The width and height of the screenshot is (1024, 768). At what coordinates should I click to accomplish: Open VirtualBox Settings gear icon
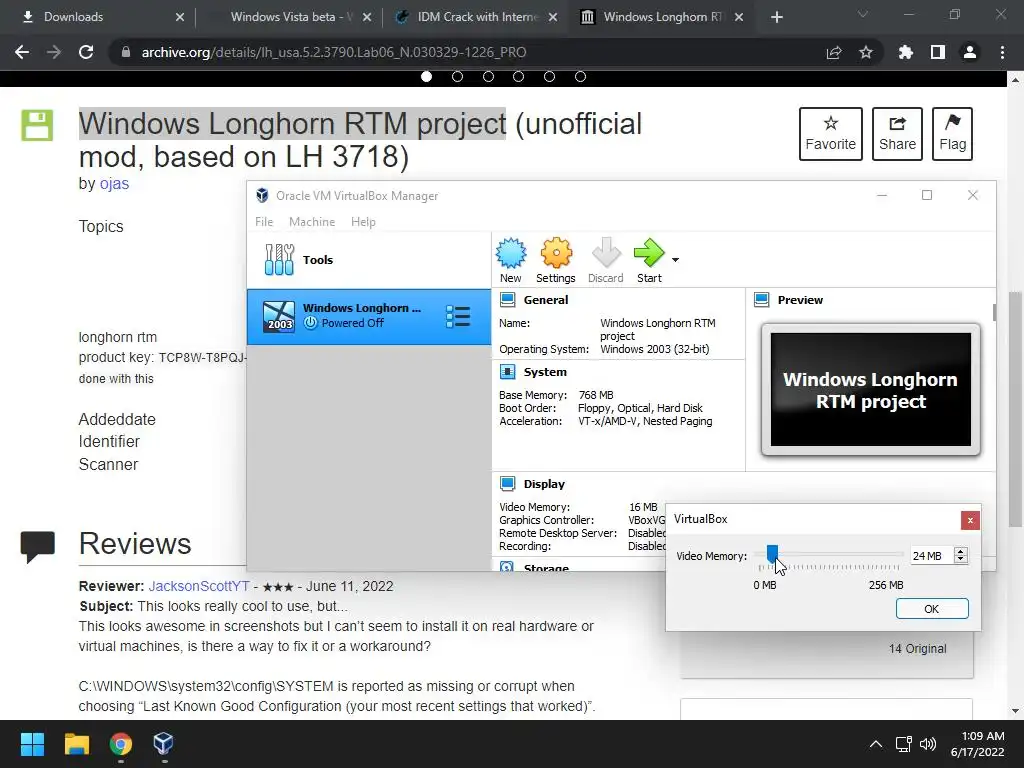(x=556, y=260)
